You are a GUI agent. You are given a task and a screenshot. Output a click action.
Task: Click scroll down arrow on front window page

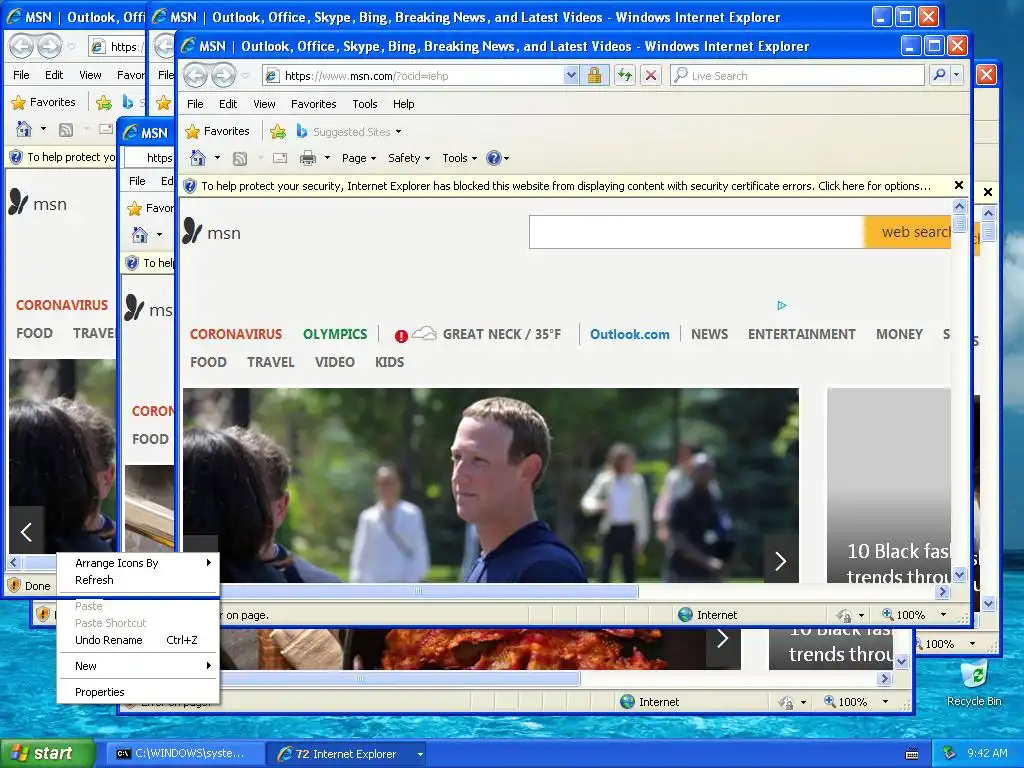(959, 575)
